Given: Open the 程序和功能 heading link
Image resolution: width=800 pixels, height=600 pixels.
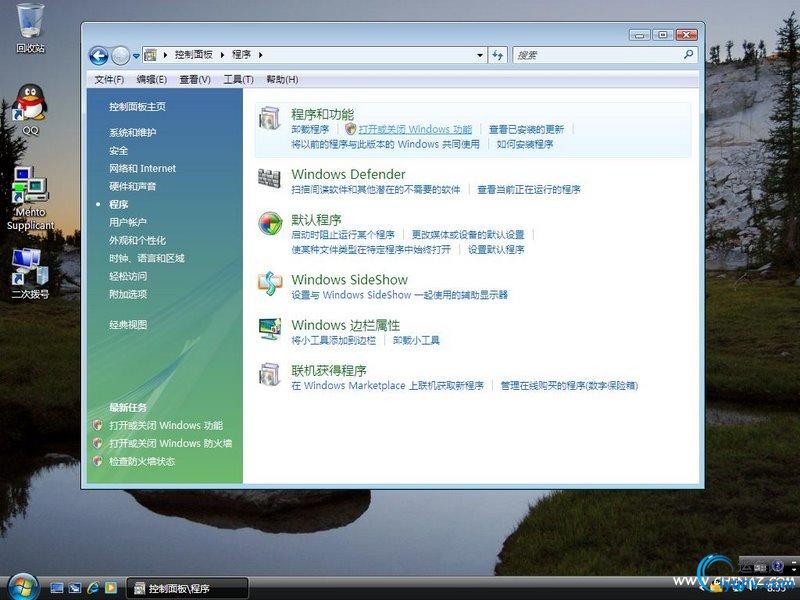Looking at the screenshot, I should point(322,114).
